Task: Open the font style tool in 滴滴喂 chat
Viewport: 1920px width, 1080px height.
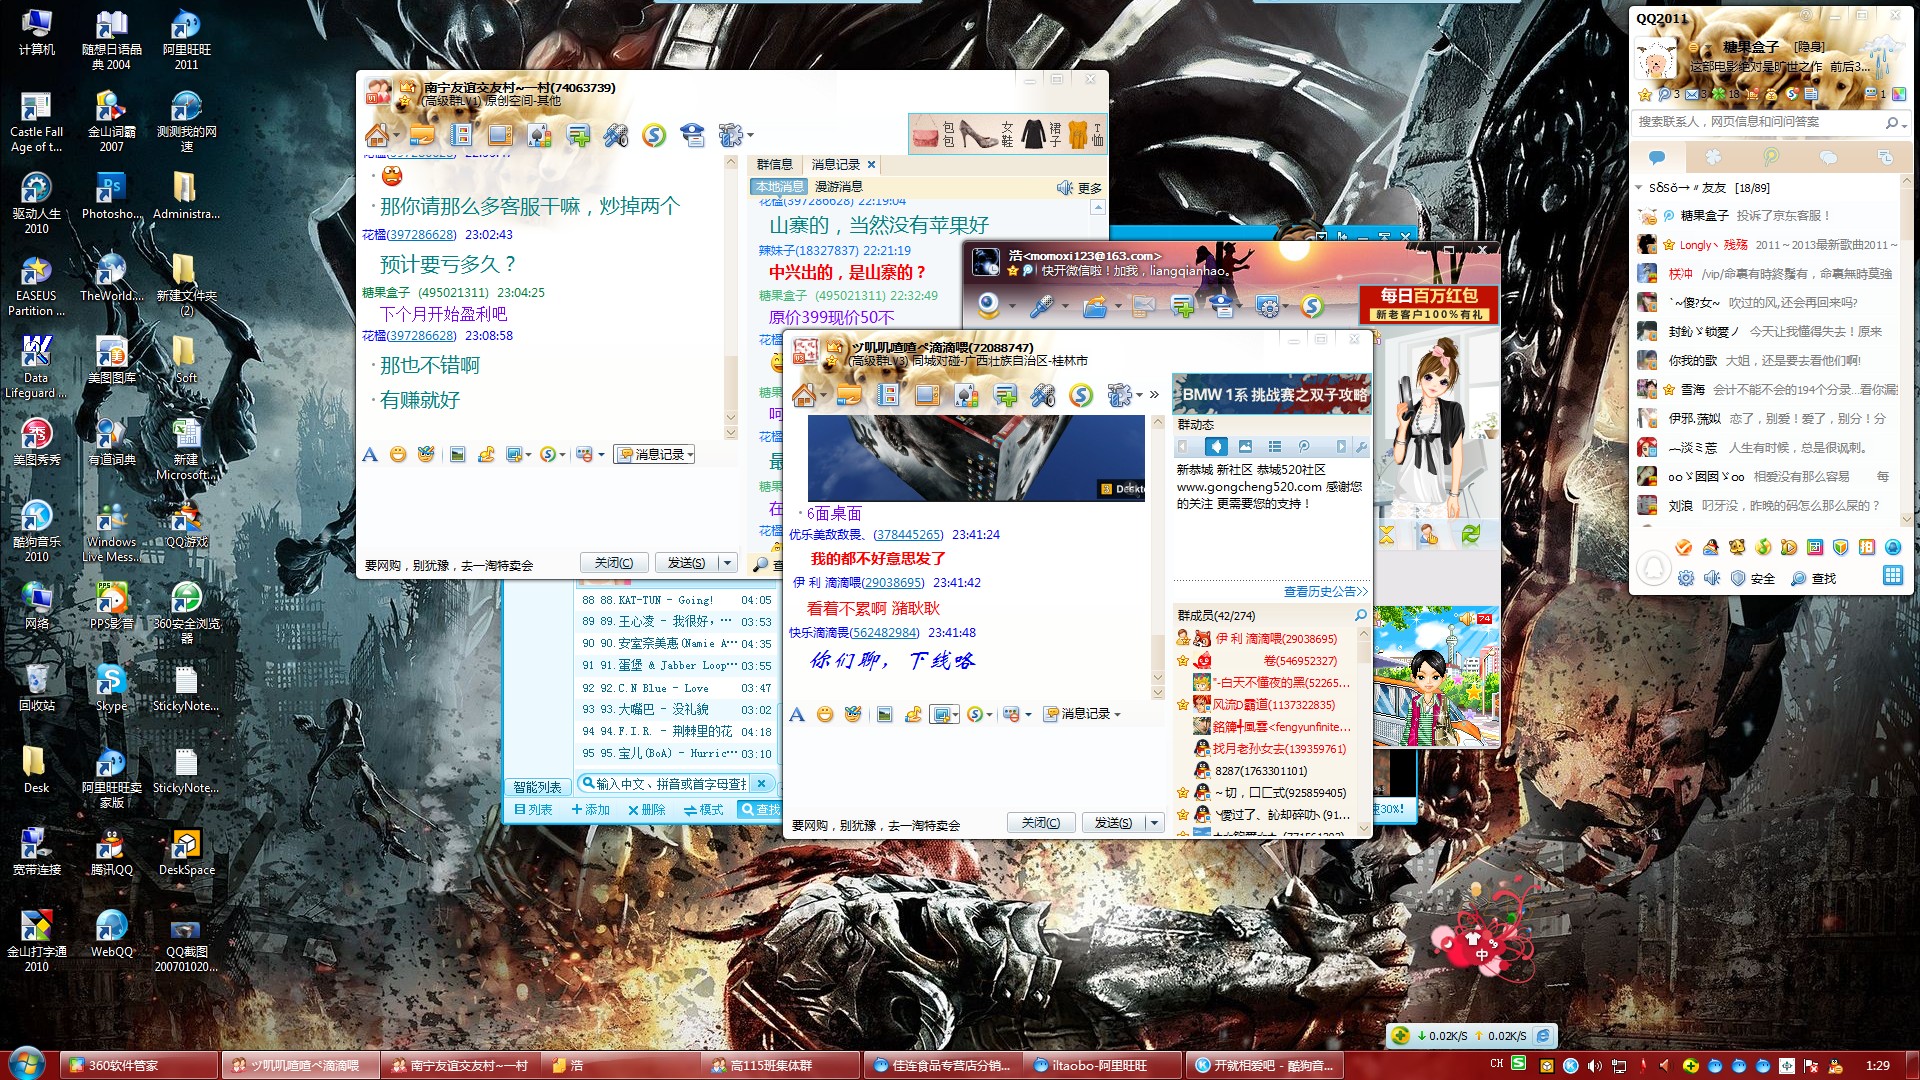Action: point(797,714)
